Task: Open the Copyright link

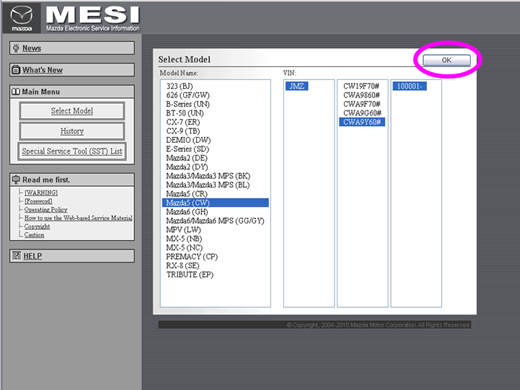Action: (x=37, y=226)
